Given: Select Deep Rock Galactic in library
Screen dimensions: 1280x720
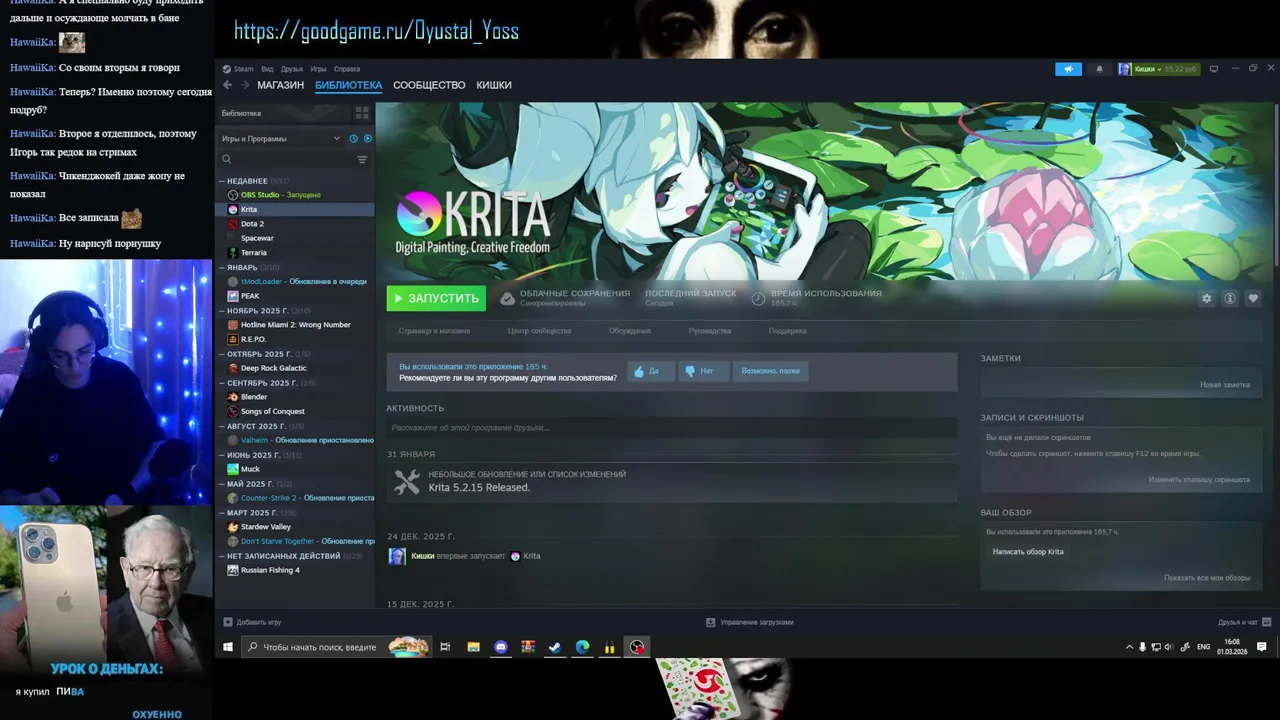Looking at the screenshot, I should pyautogui.click(x=295, y=368).
